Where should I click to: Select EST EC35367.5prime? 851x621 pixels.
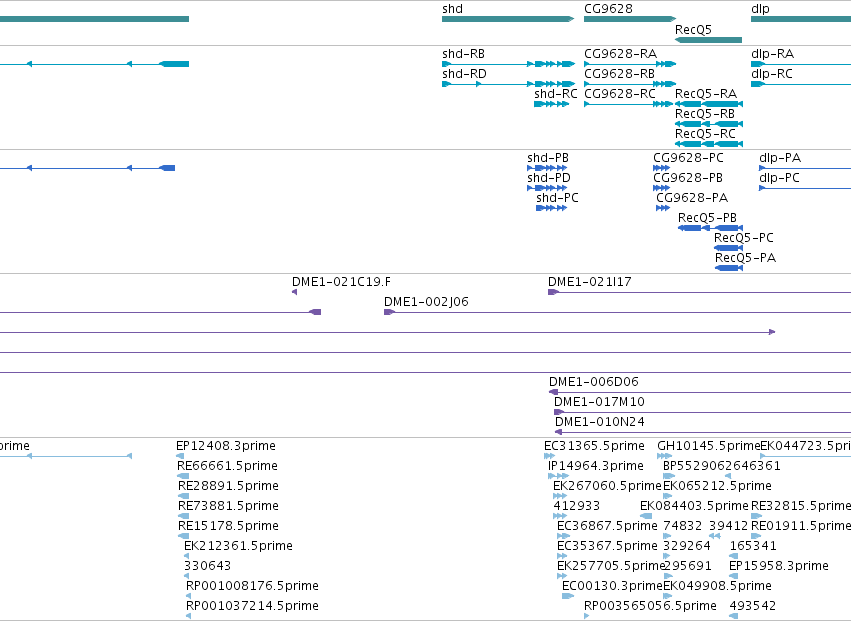pyautogui.click(x=562, y=556)
